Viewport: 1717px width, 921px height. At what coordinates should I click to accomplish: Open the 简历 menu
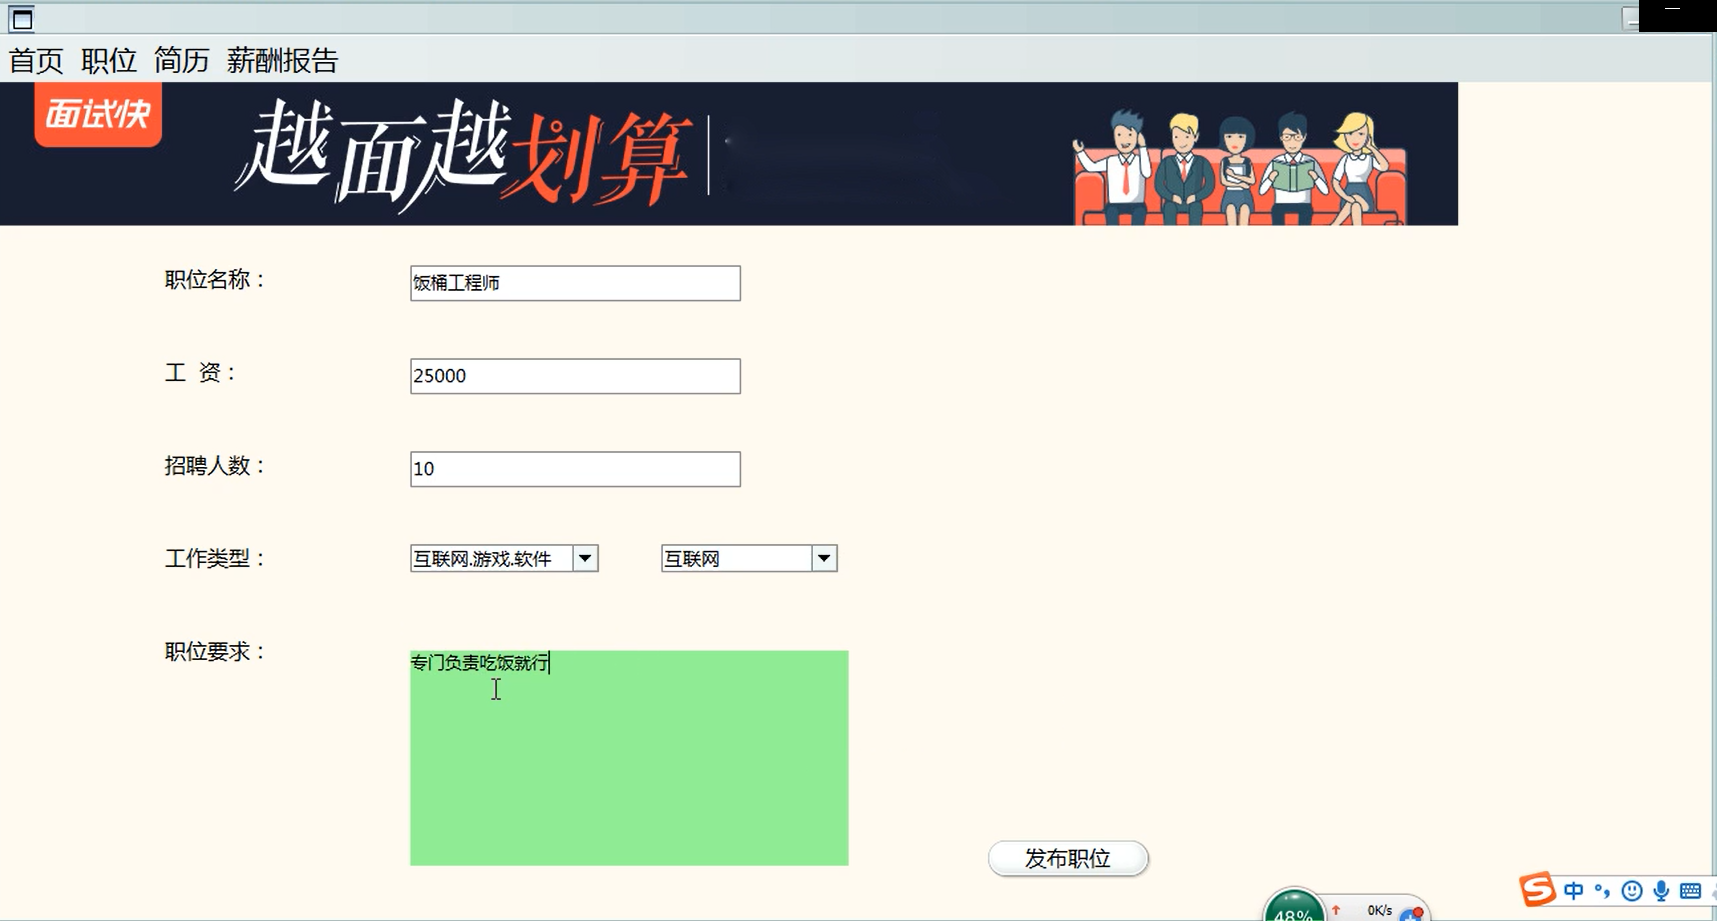182,61
